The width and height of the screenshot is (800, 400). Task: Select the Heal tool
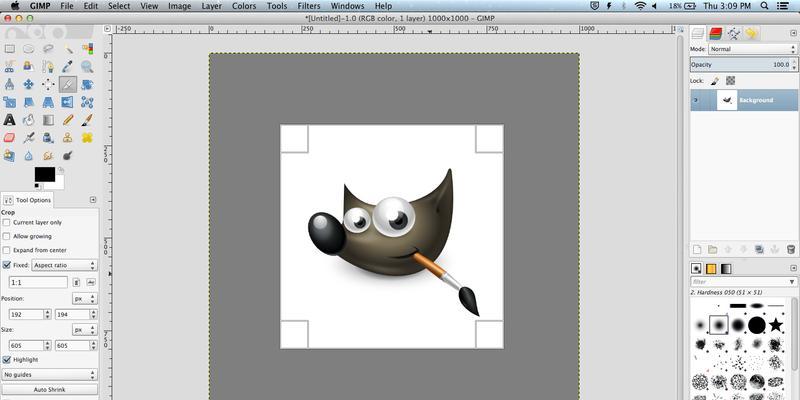pyautogui.click(x=87, y=138)
